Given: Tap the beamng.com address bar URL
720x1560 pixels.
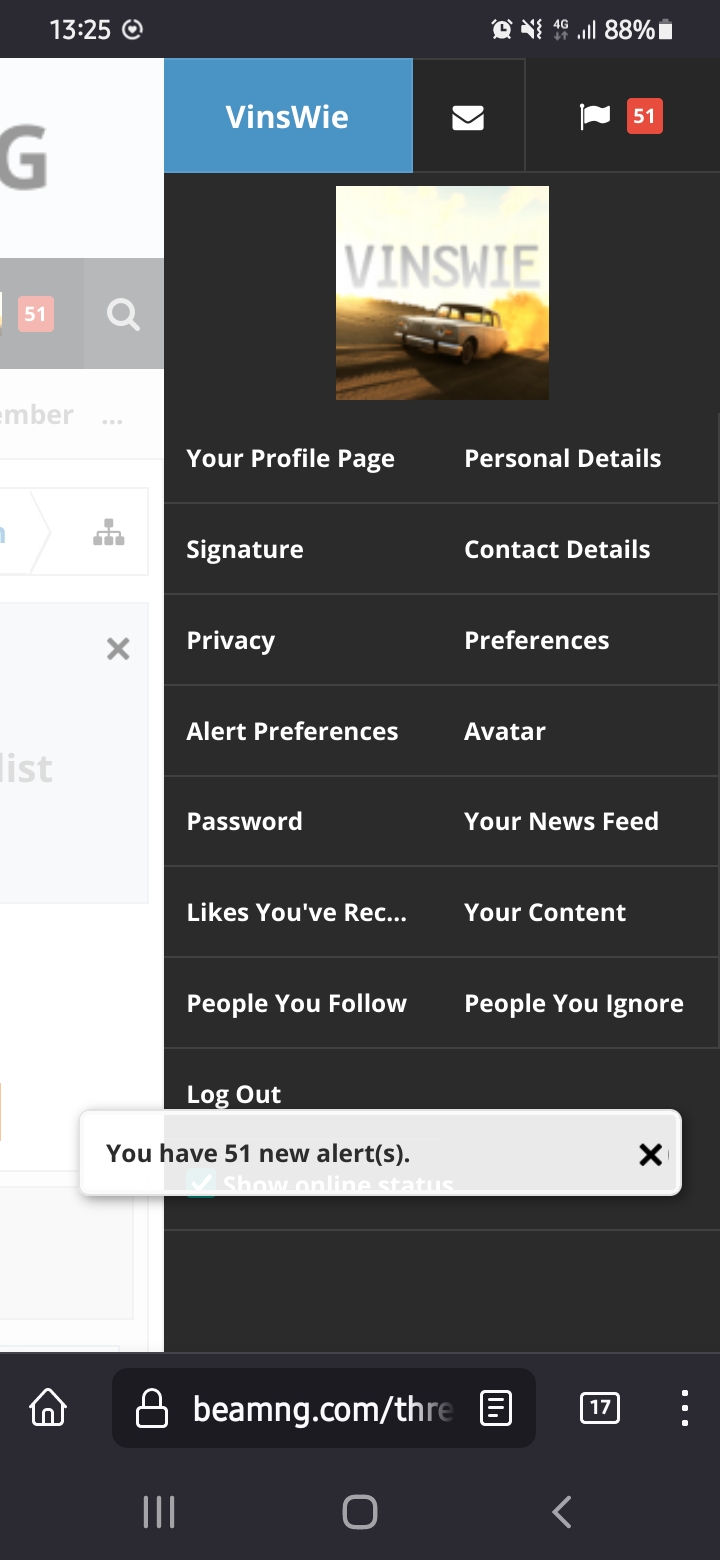Looking at the screenshot, I should coord(322,1408).
